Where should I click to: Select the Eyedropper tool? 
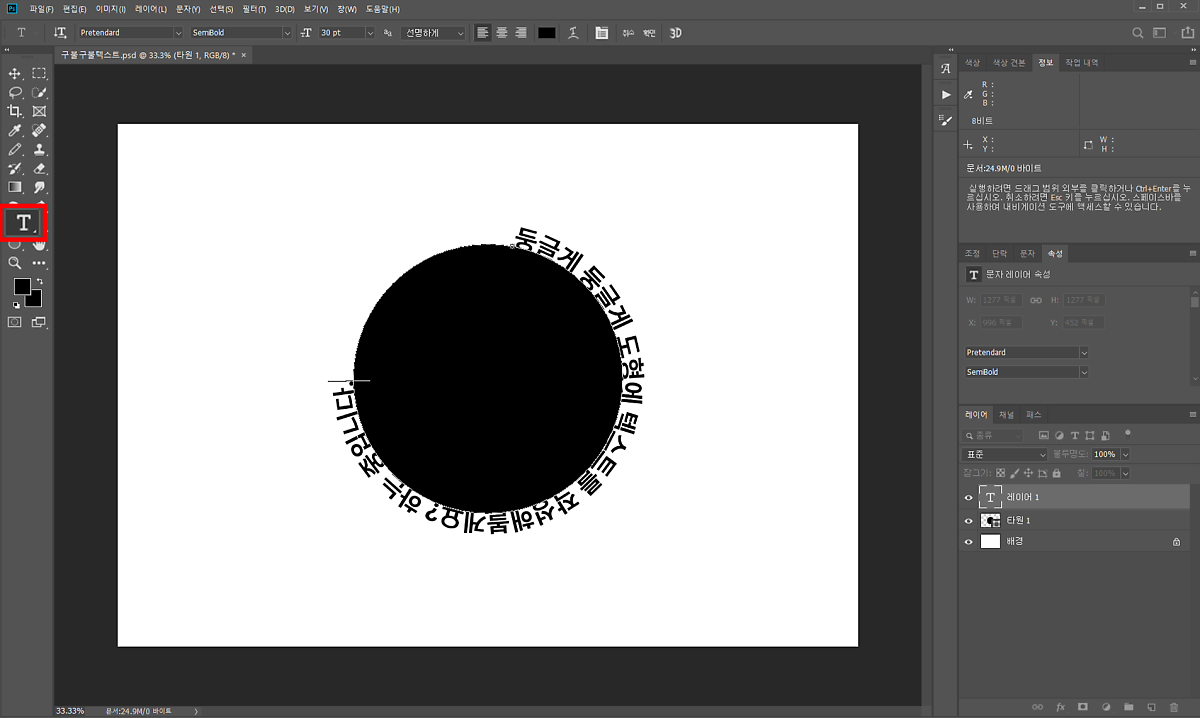point(15,130)
